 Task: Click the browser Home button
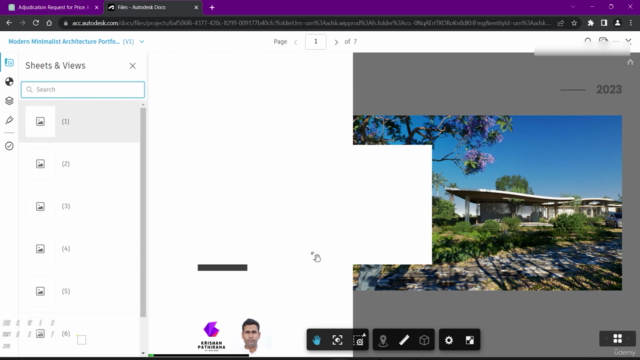[x=49, y=23]
